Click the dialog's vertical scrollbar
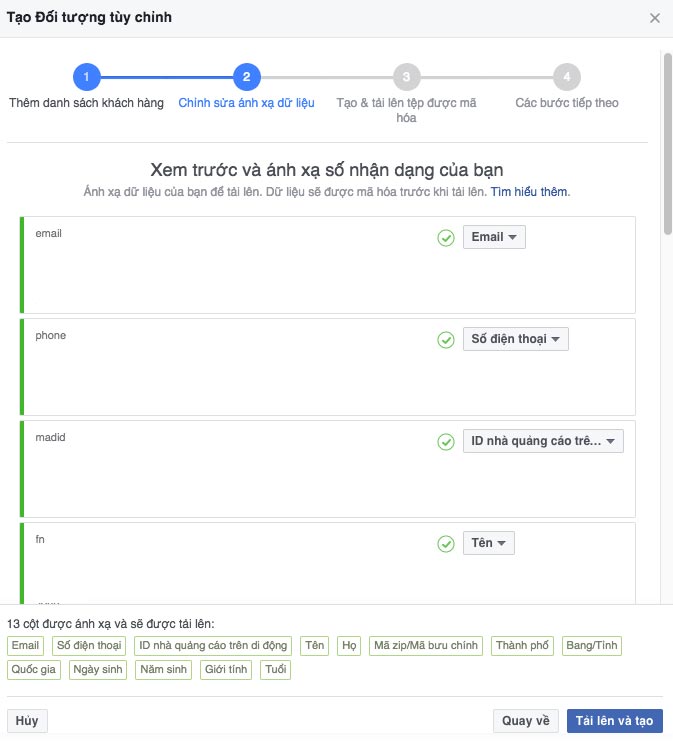This screenshot has width=673, height=741. [x=667, y=144]
